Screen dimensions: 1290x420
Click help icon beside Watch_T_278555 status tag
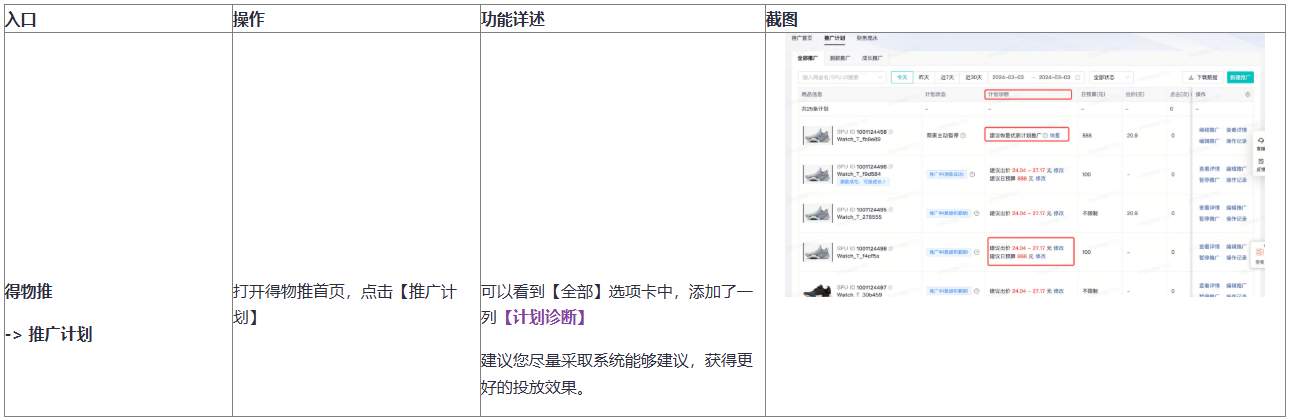coord(976,213)
